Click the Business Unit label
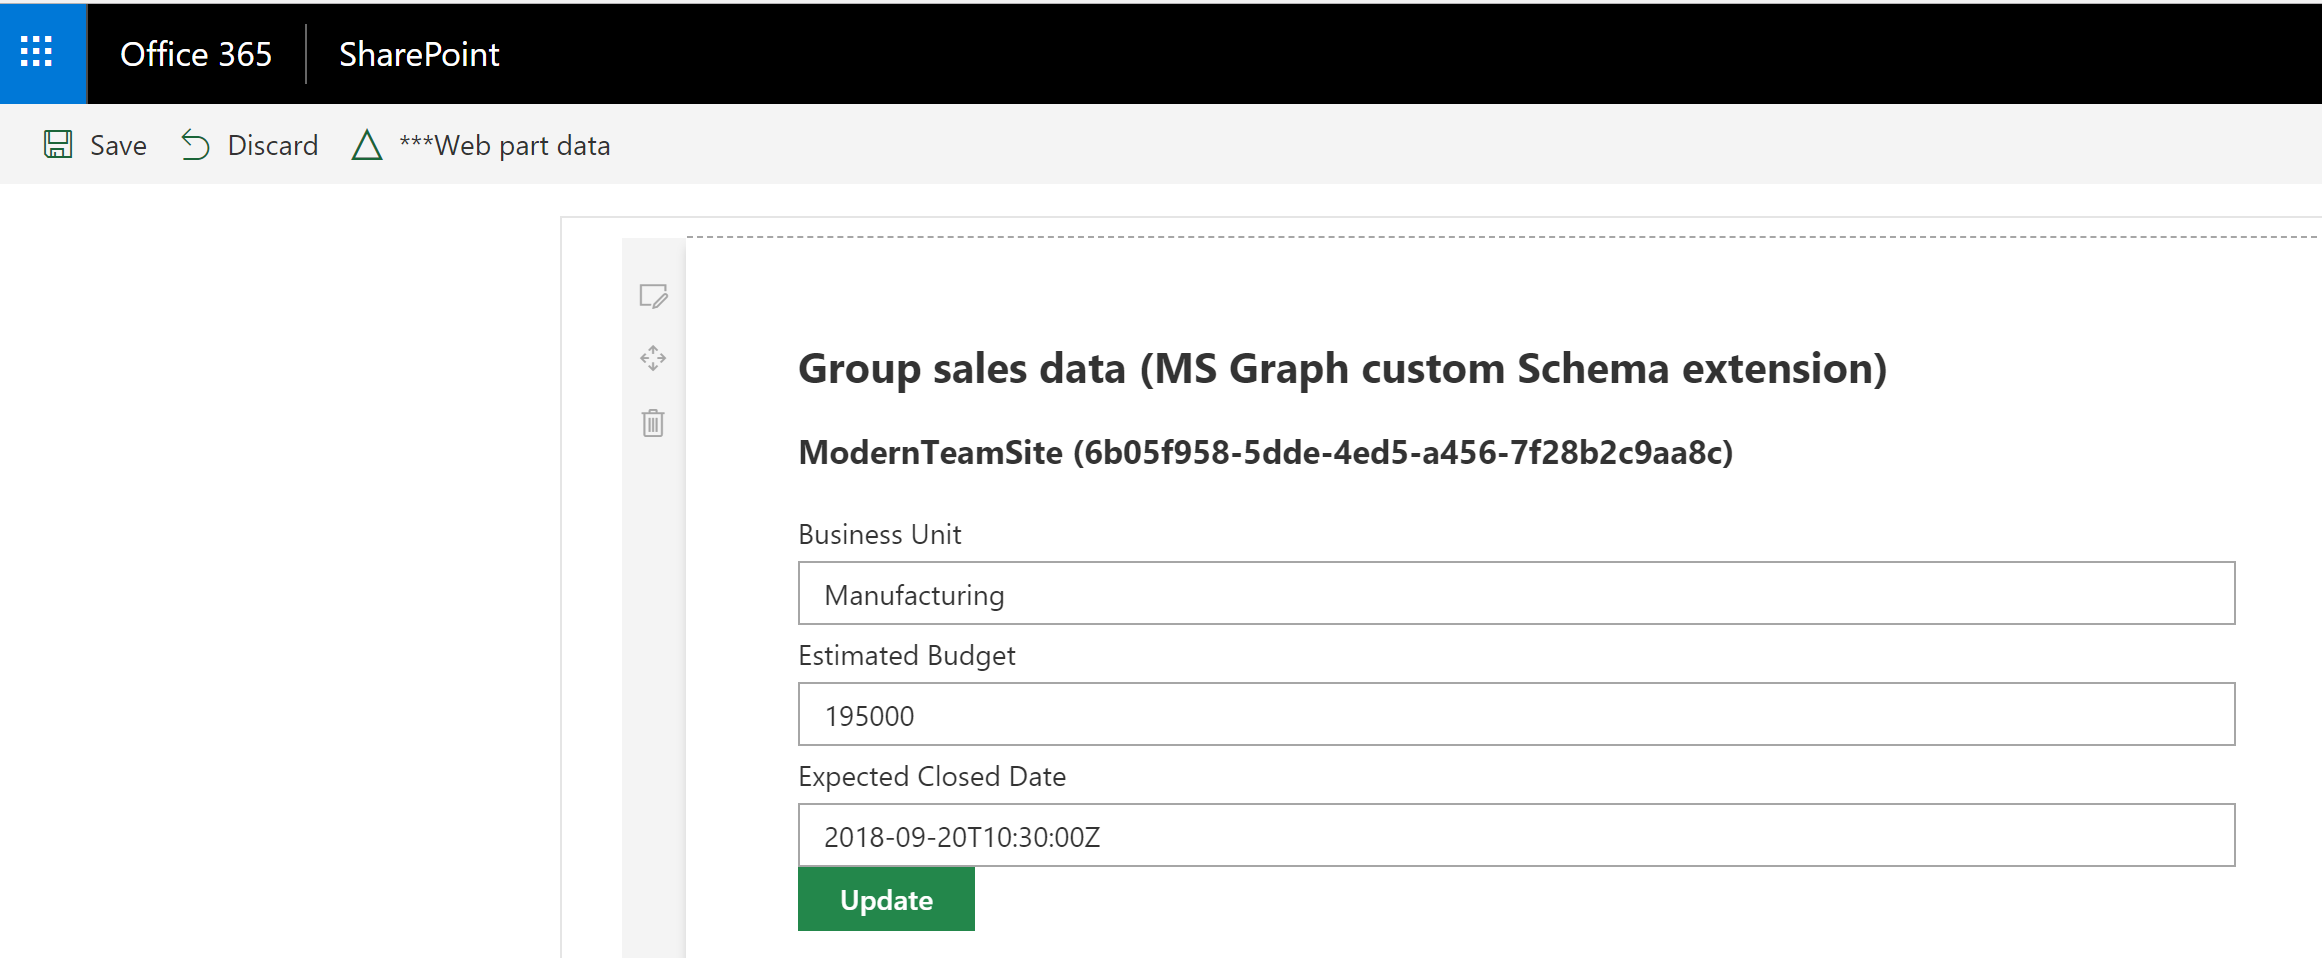Image resolution: width=2322 pixels, height=958 pixels. click(879, 535)
